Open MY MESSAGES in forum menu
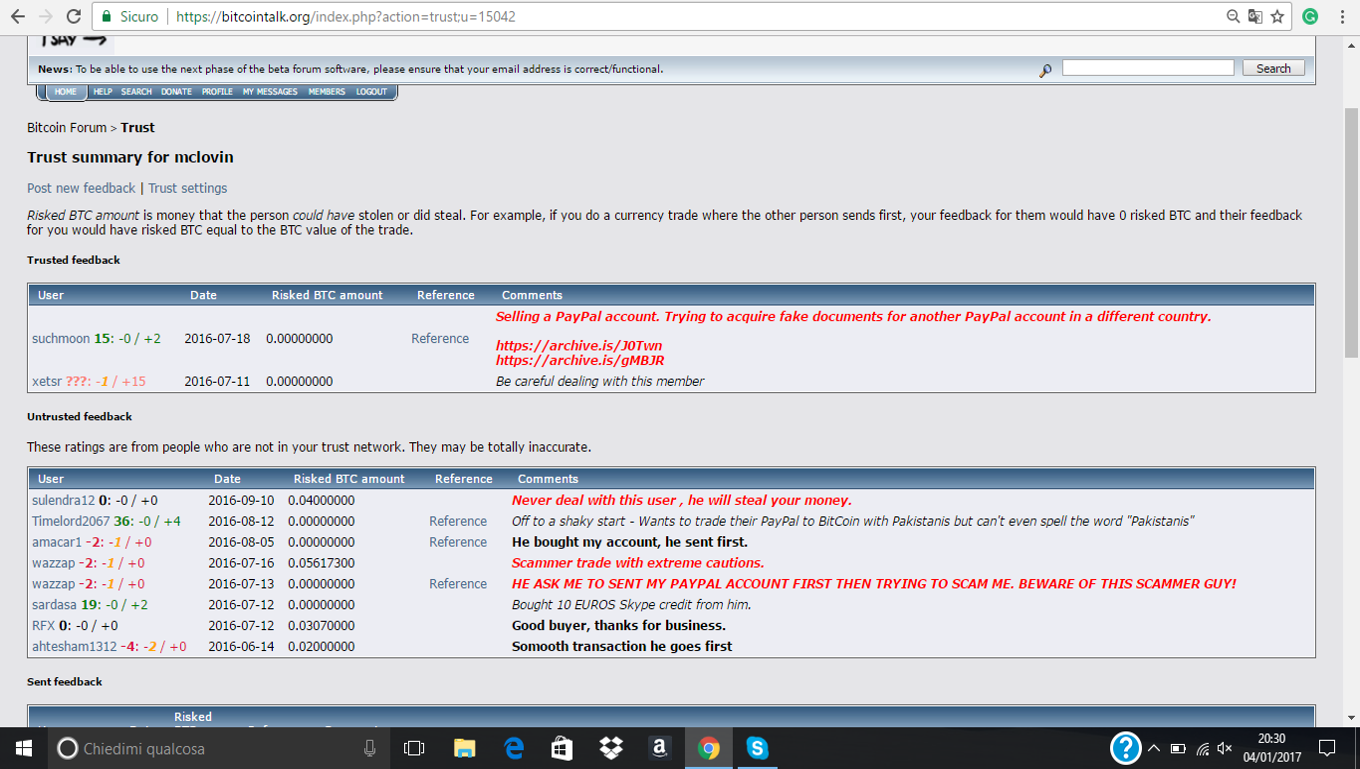The width and height of the screenshot is (1360, 769). [270, 92]
